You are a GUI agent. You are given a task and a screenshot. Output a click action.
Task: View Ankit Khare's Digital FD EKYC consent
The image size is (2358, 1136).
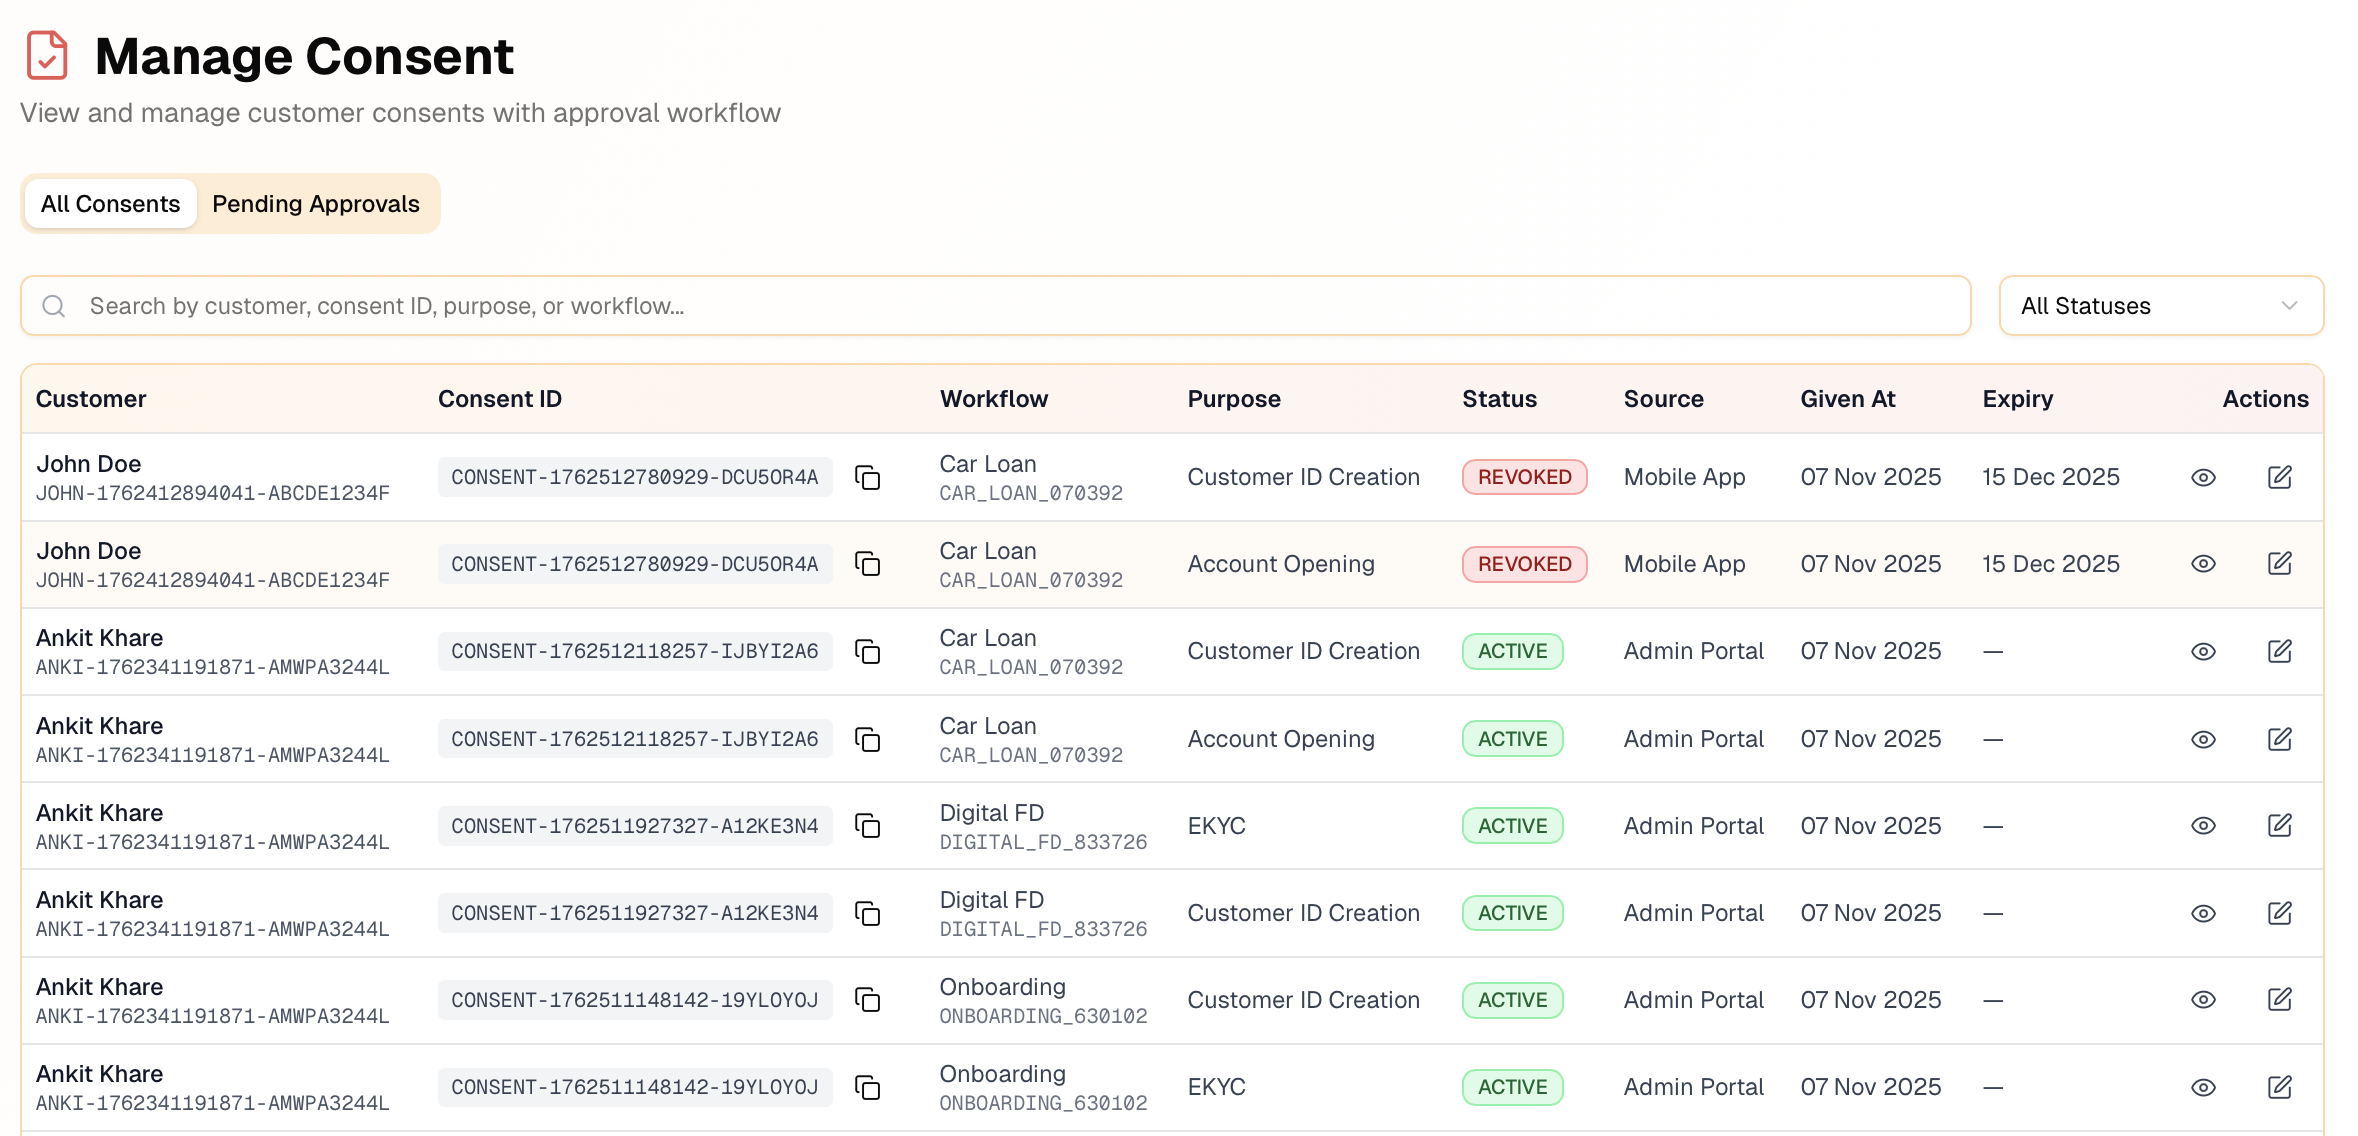2203,825
